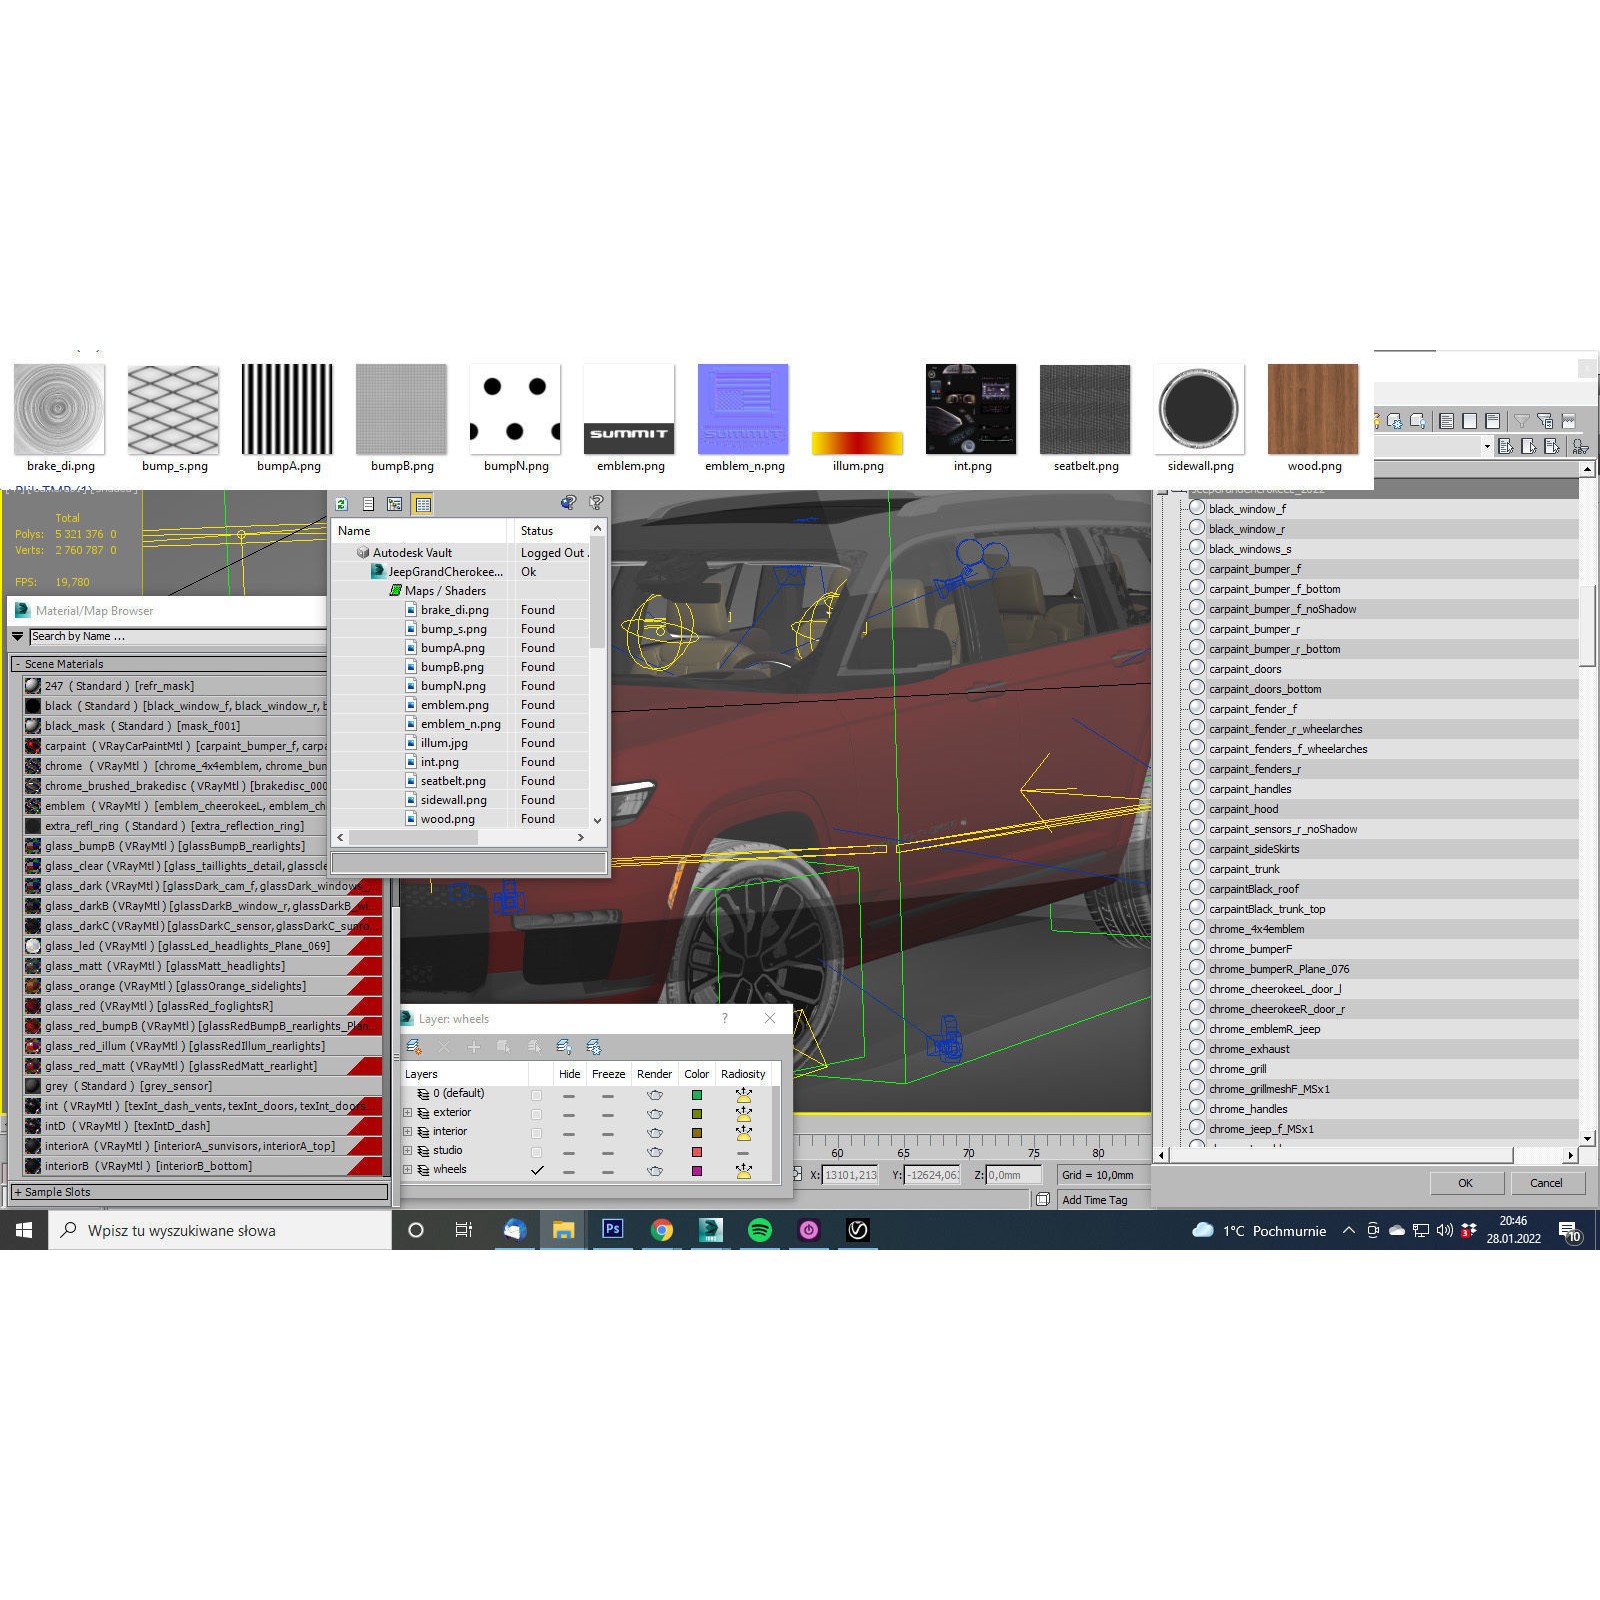The height and width of the screenshot is (1600, 1600).
Task: Toggle Hide for the exterior layer
Action: coord(569,1114)
